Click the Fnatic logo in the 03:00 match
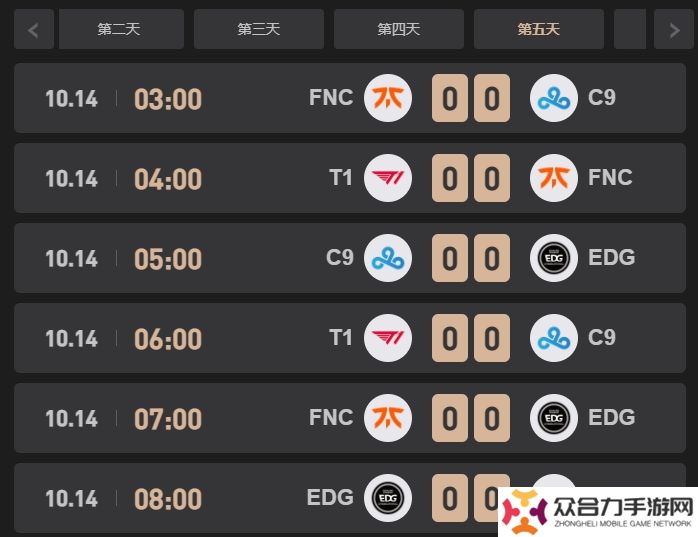 388,98
